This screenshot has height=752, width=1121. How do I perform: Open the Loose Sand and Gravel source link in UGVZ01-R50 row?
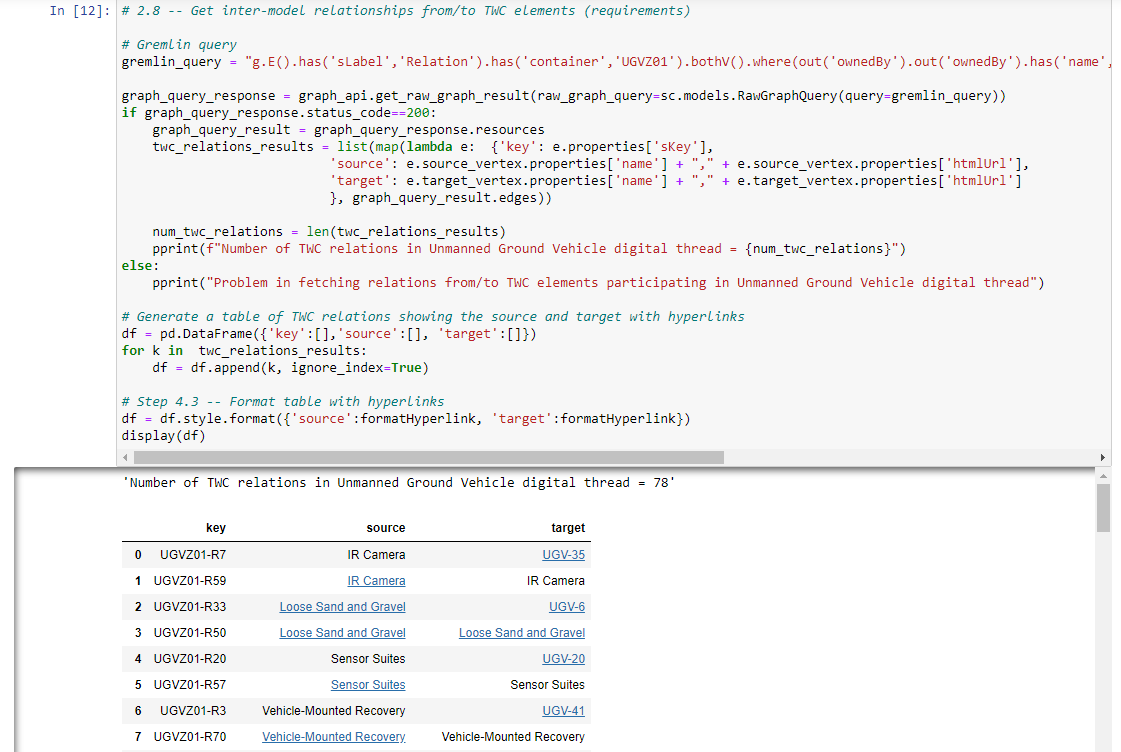pyautogui.click(x=342, y=633)
